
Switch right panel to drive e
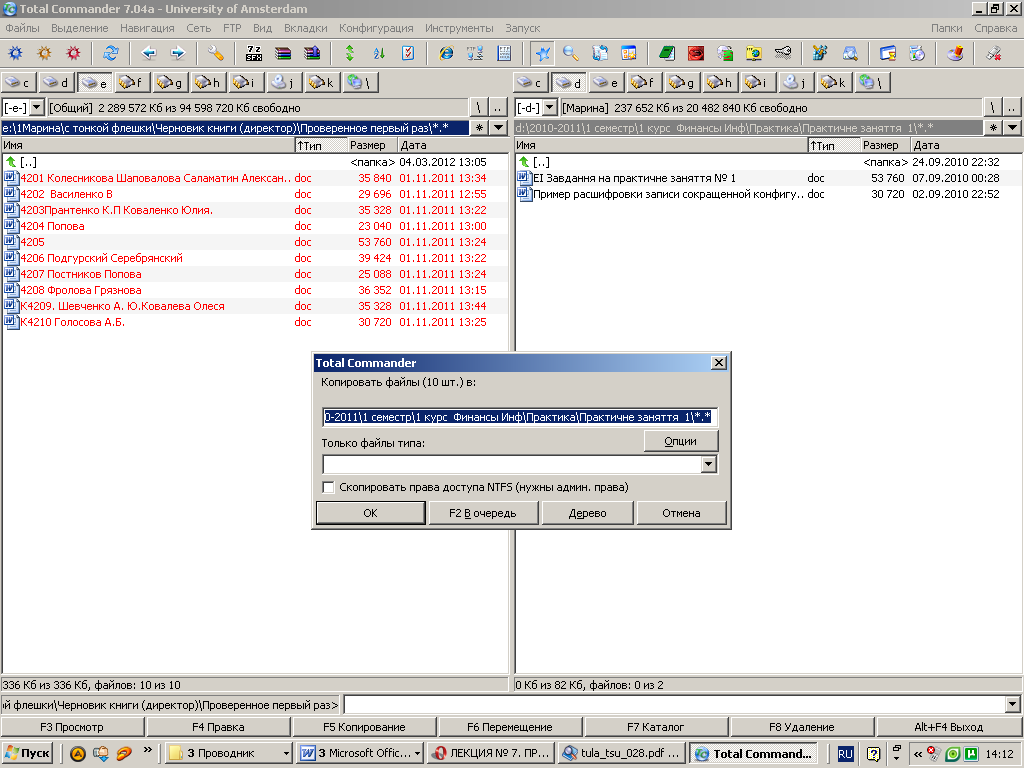[x=607, y=82]
